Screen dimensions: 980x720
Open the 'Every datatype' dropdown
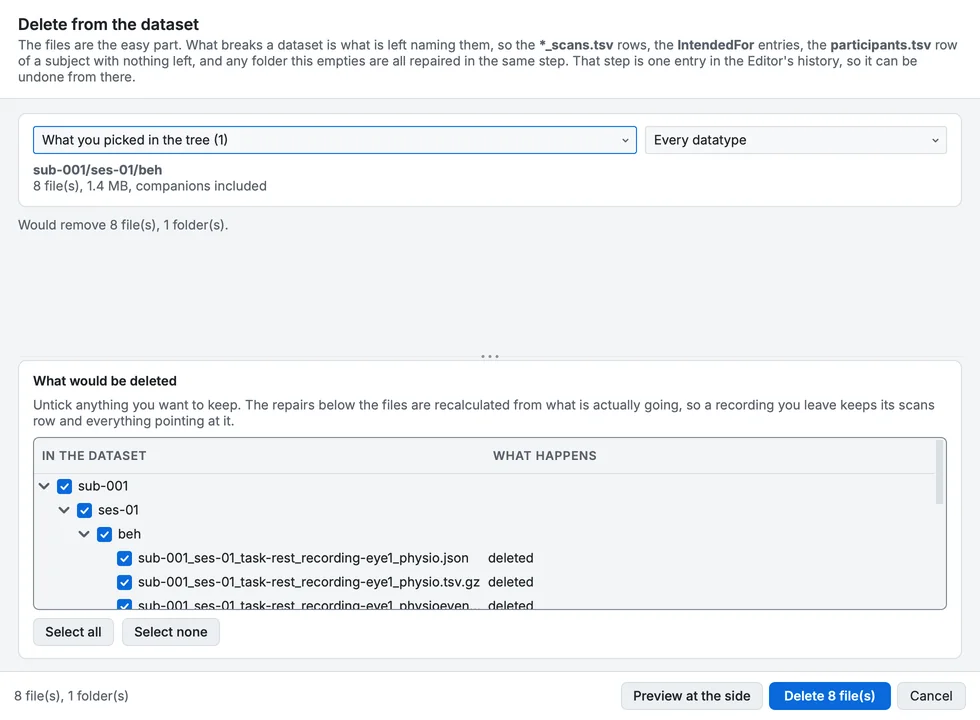796,140
